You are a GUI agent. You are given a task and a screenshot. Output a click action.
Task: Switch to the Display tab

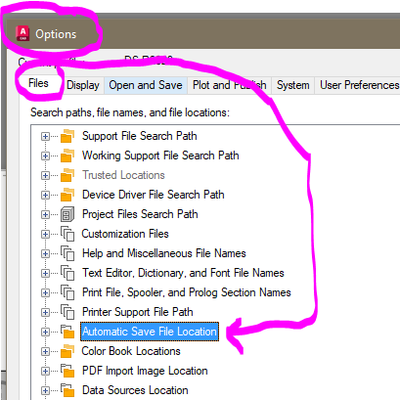(x=83, y=85)
